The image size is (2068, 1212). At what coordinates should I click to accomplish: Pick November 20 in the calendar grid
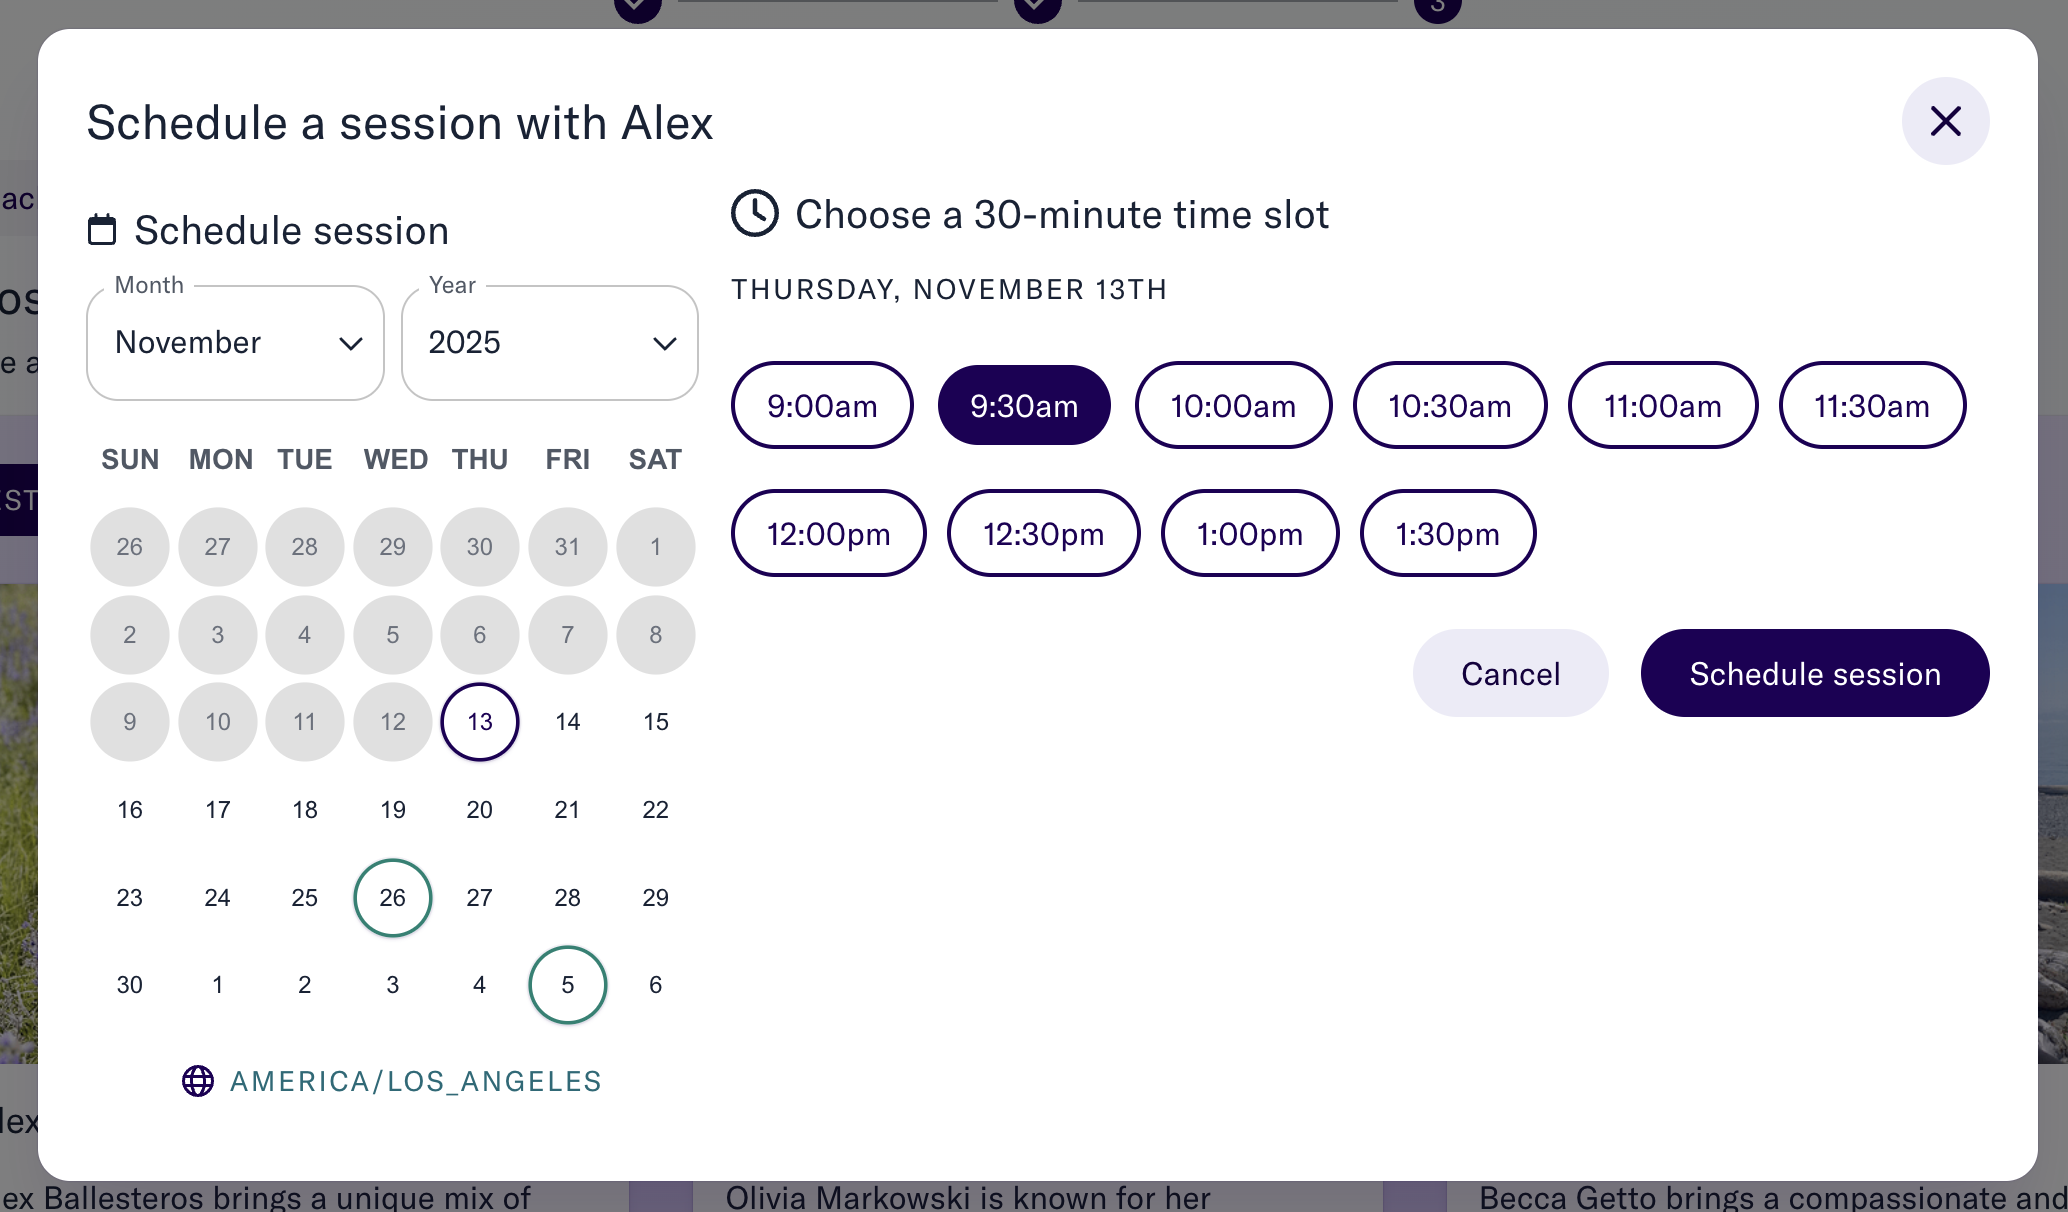click(x=480, y=810)
